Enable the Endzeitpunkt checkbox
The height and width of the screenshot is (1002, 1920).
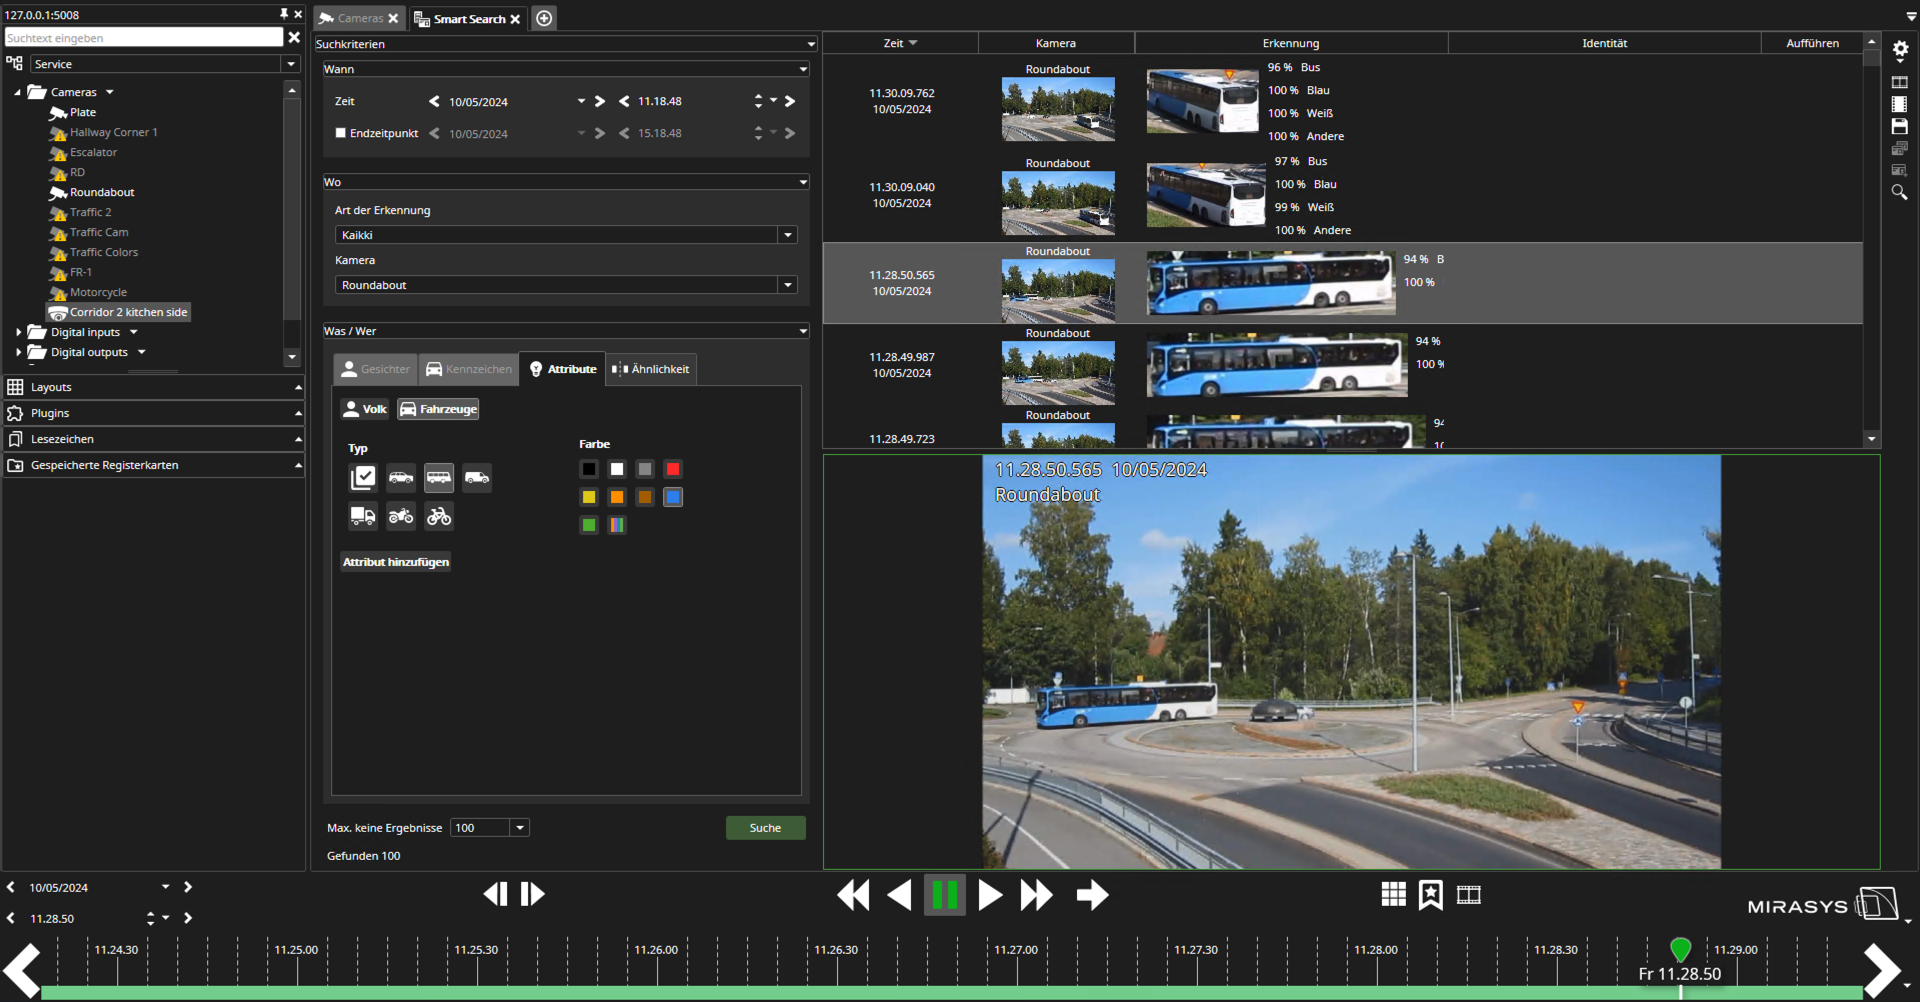pos(341,133)
